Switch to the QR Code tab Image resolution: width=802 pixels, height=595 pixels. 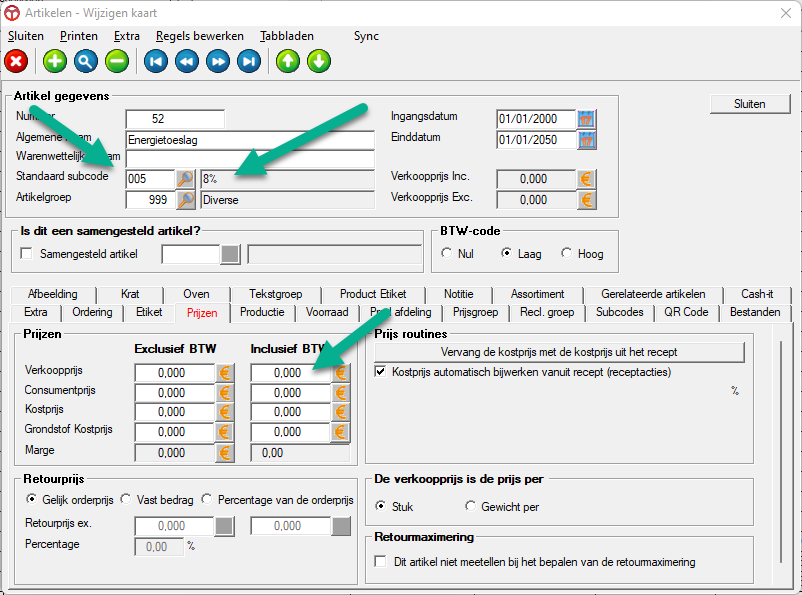686,312
